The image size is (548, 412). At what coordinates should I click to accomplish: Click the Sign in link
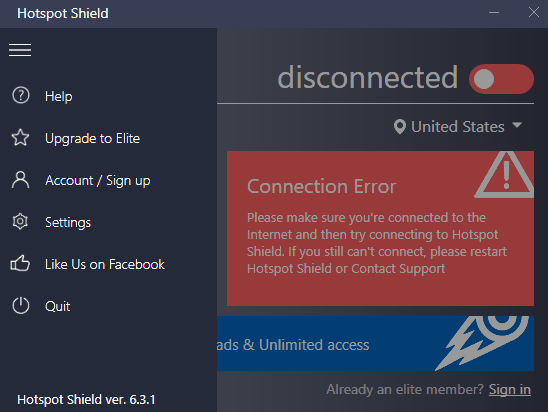pyautogui.click(x=510, y=389)
